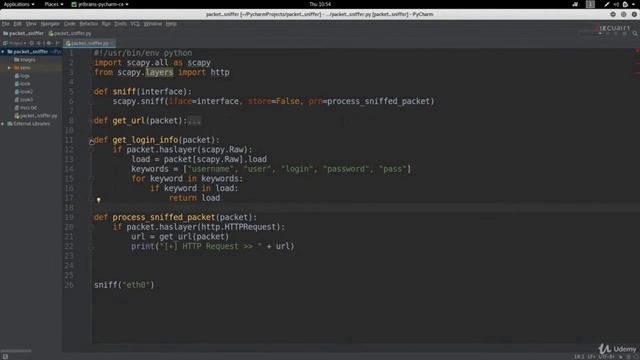Select External Libraries in project tree
Image resolution: width=640 pixels, height=360 pixels.
pyautogui.click(x=29, y=124)
